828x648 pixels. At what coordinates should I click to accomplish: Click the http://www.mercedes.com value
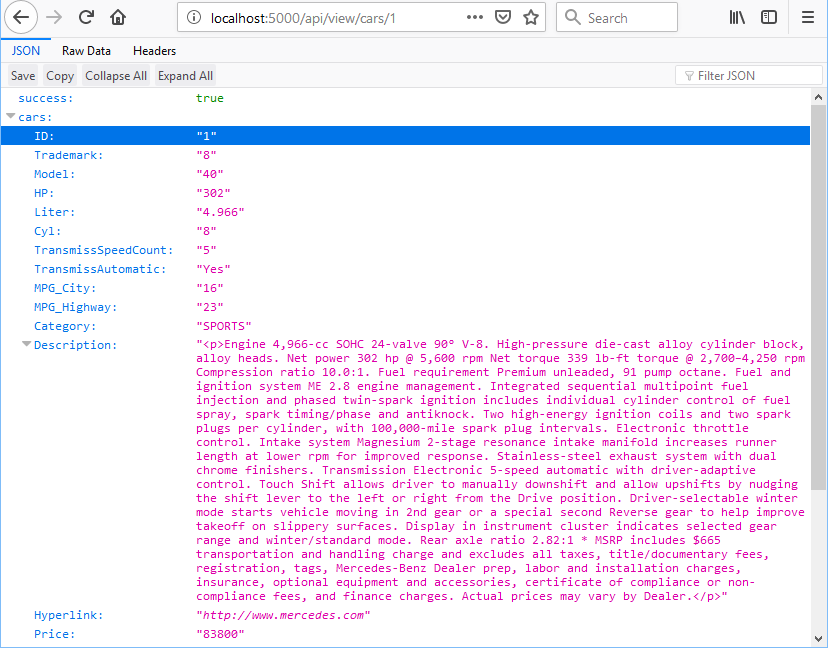[284, 615]
